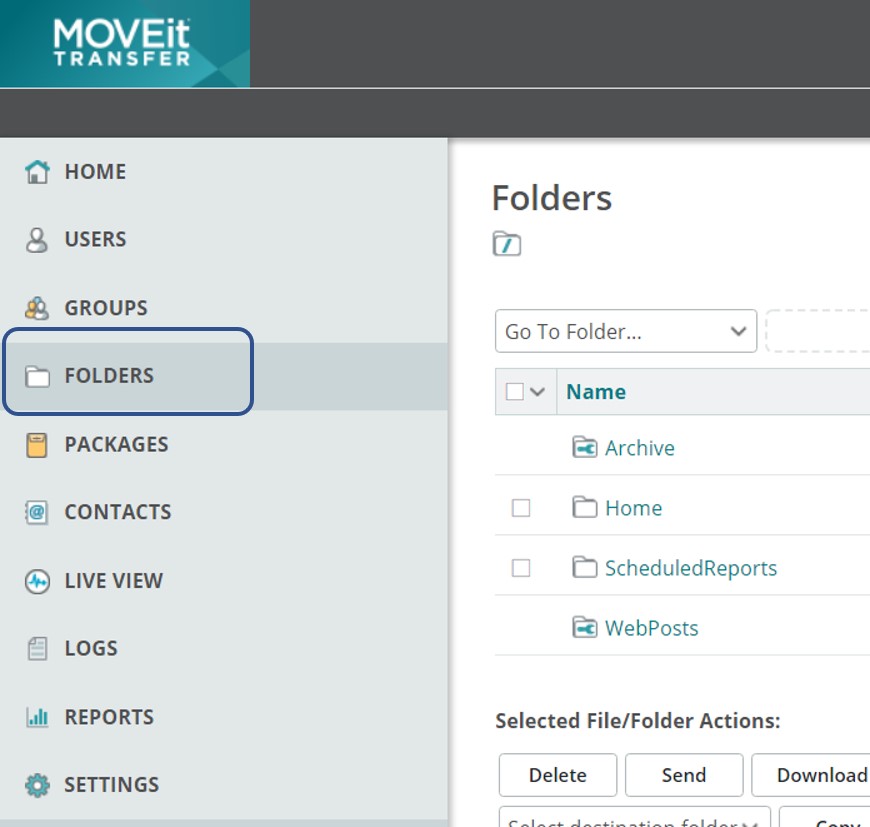This screenshot has width=870, height=827.
Task: Click the Archive folder icon
Action: (585, 447)
